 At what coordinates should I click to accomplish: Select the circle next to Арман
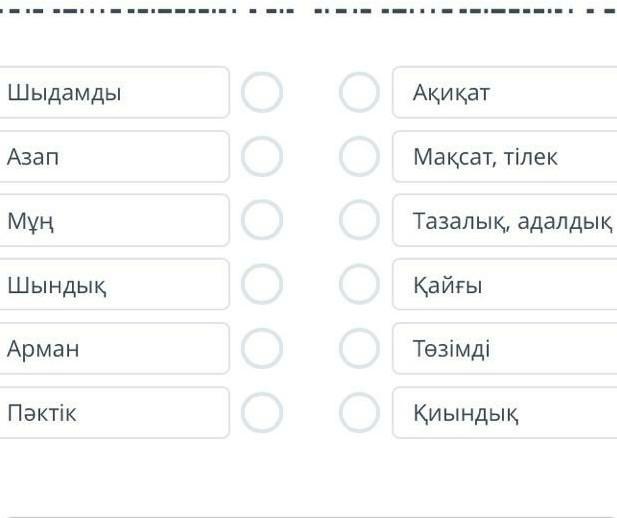262,349
